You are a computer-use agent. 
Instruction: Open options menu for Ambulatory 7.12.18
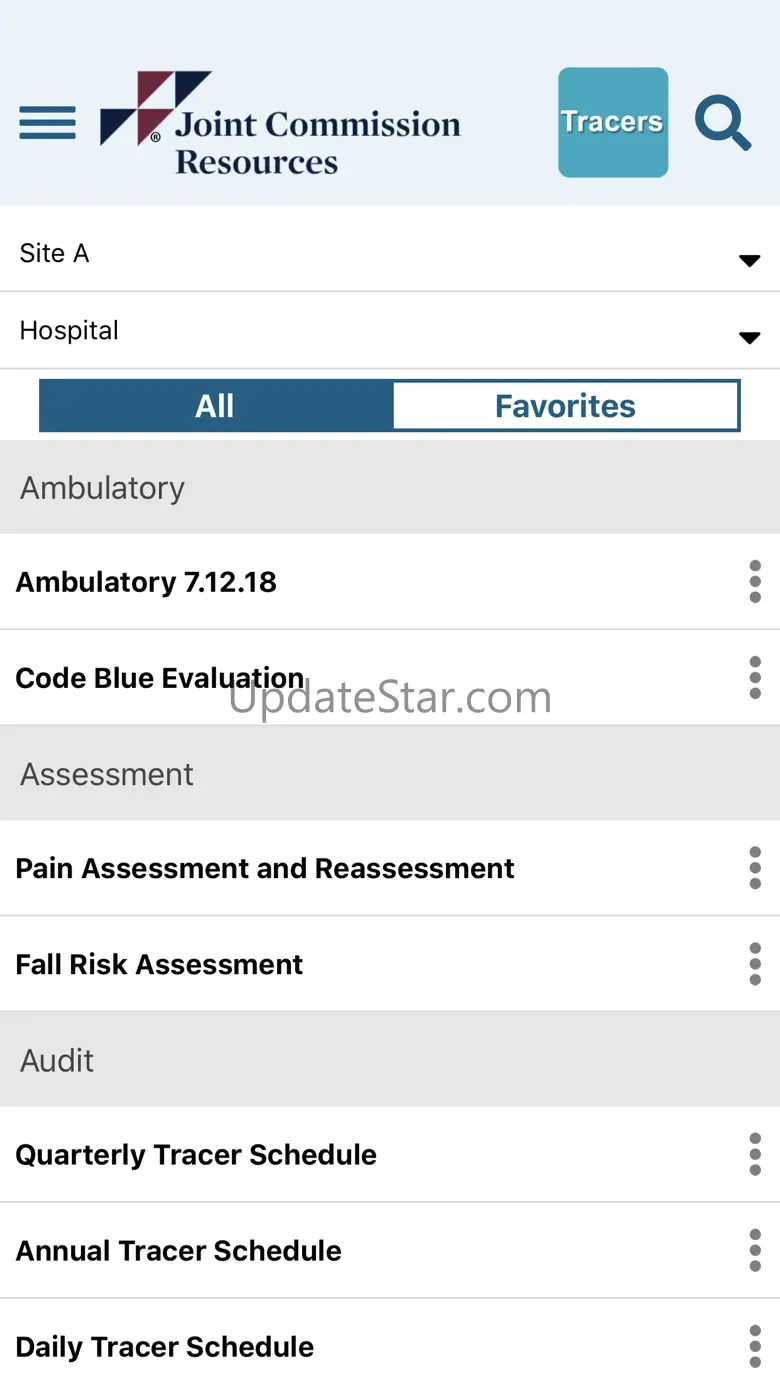coord(755,582)
